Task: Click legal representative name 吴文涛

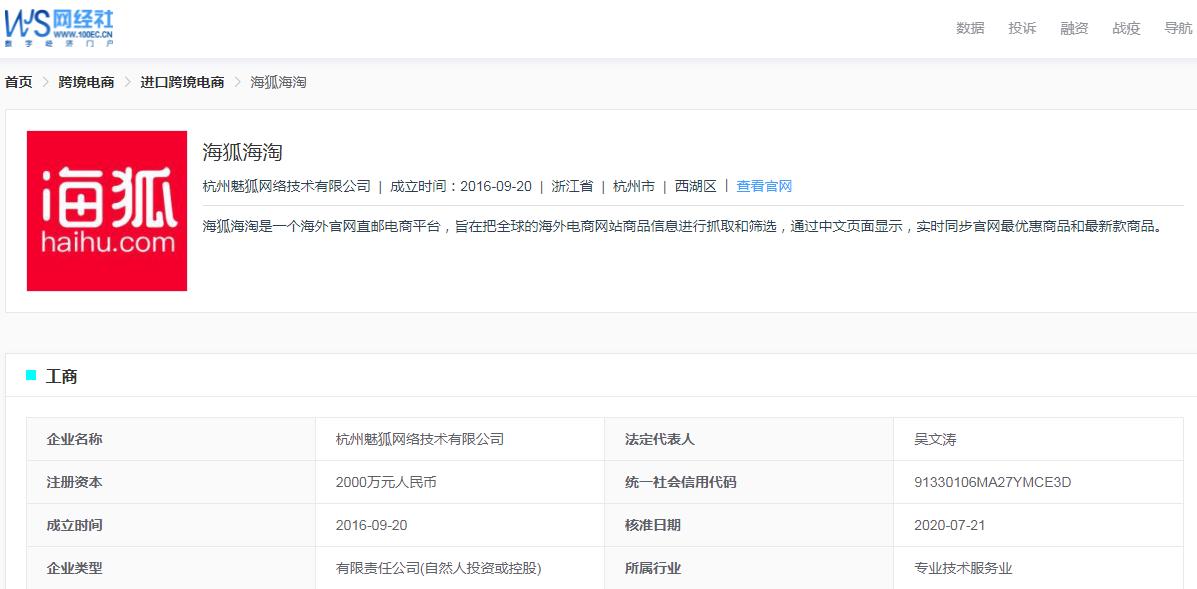Action: coord(935,439)
